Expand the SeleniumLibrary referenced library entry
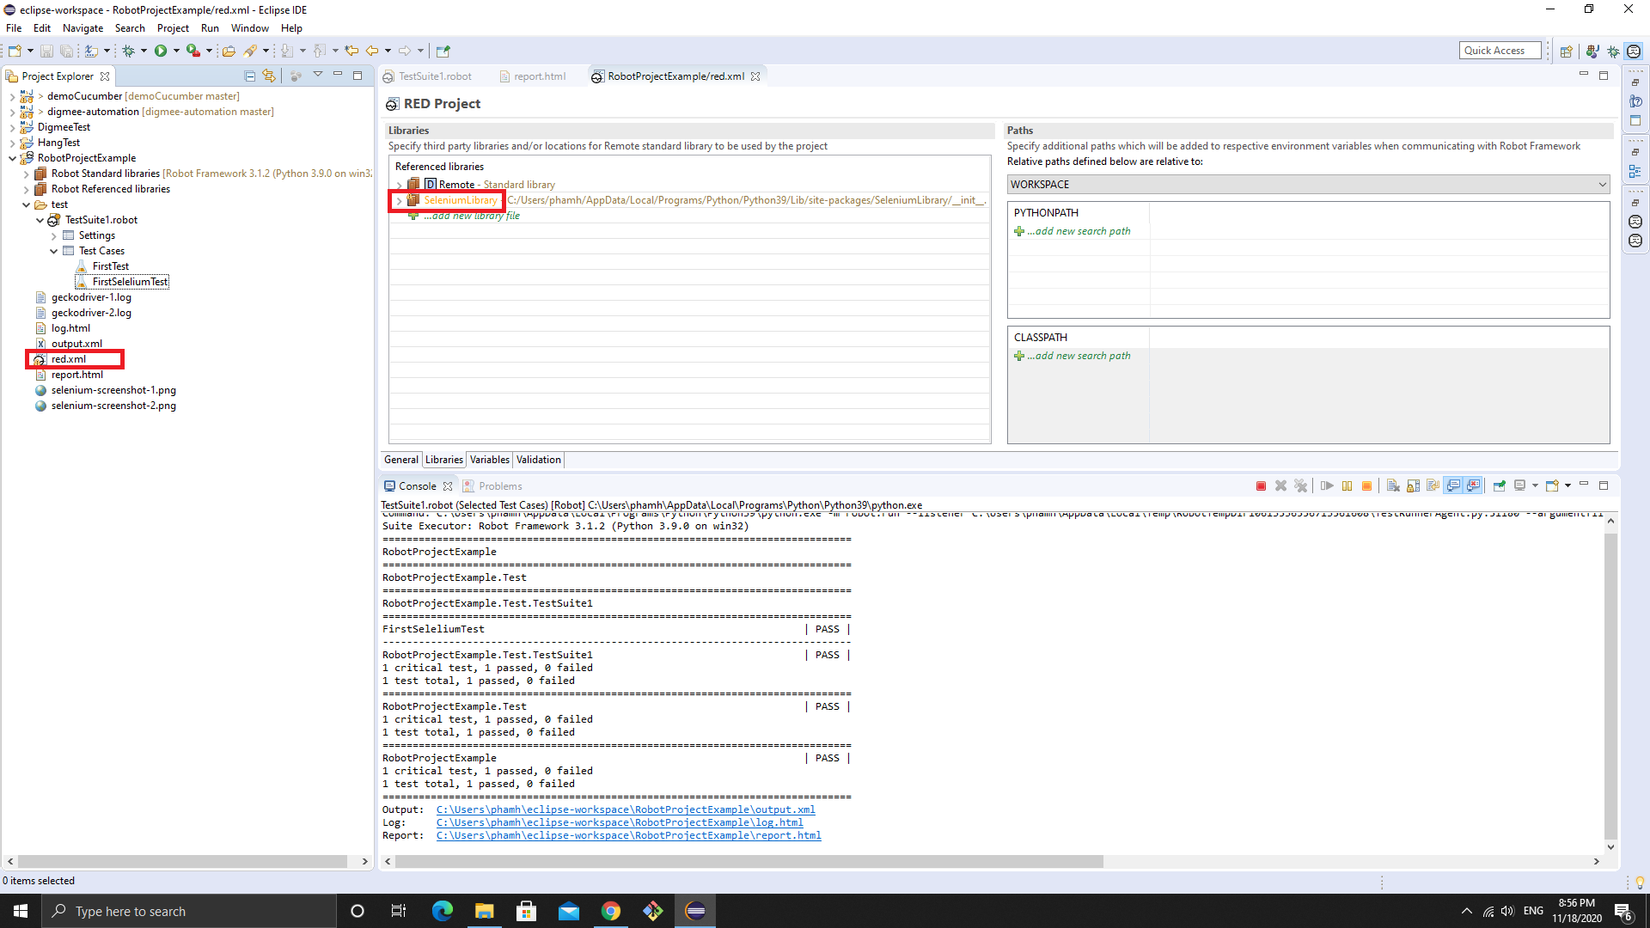1650x928 pixels. (399, 201)
